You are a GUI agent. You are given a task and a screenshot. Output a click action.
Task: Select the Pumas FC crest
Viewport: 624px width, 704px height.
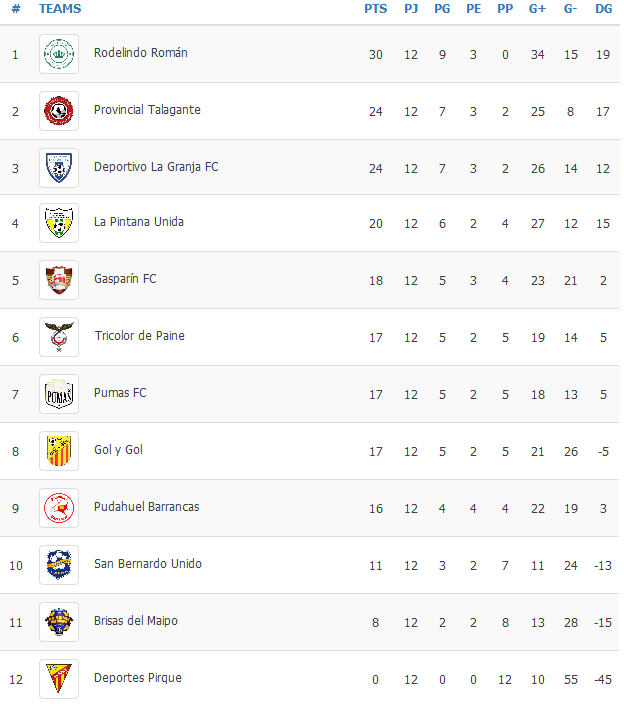[59, 394]
